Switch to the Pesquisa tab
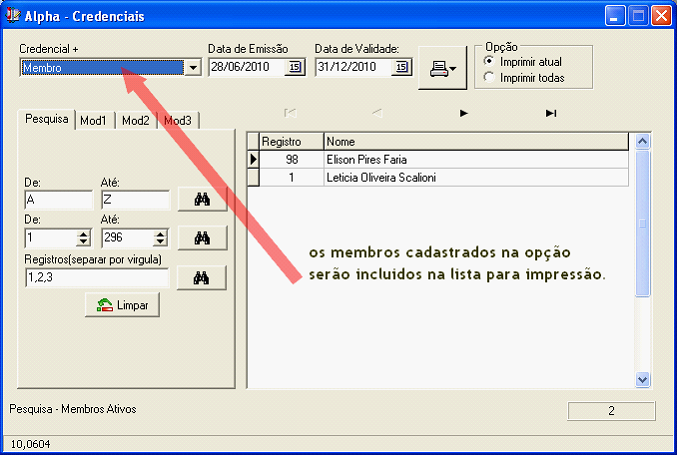Image resolution: width=678 pixels, height=456 pixels. (47, 119)
